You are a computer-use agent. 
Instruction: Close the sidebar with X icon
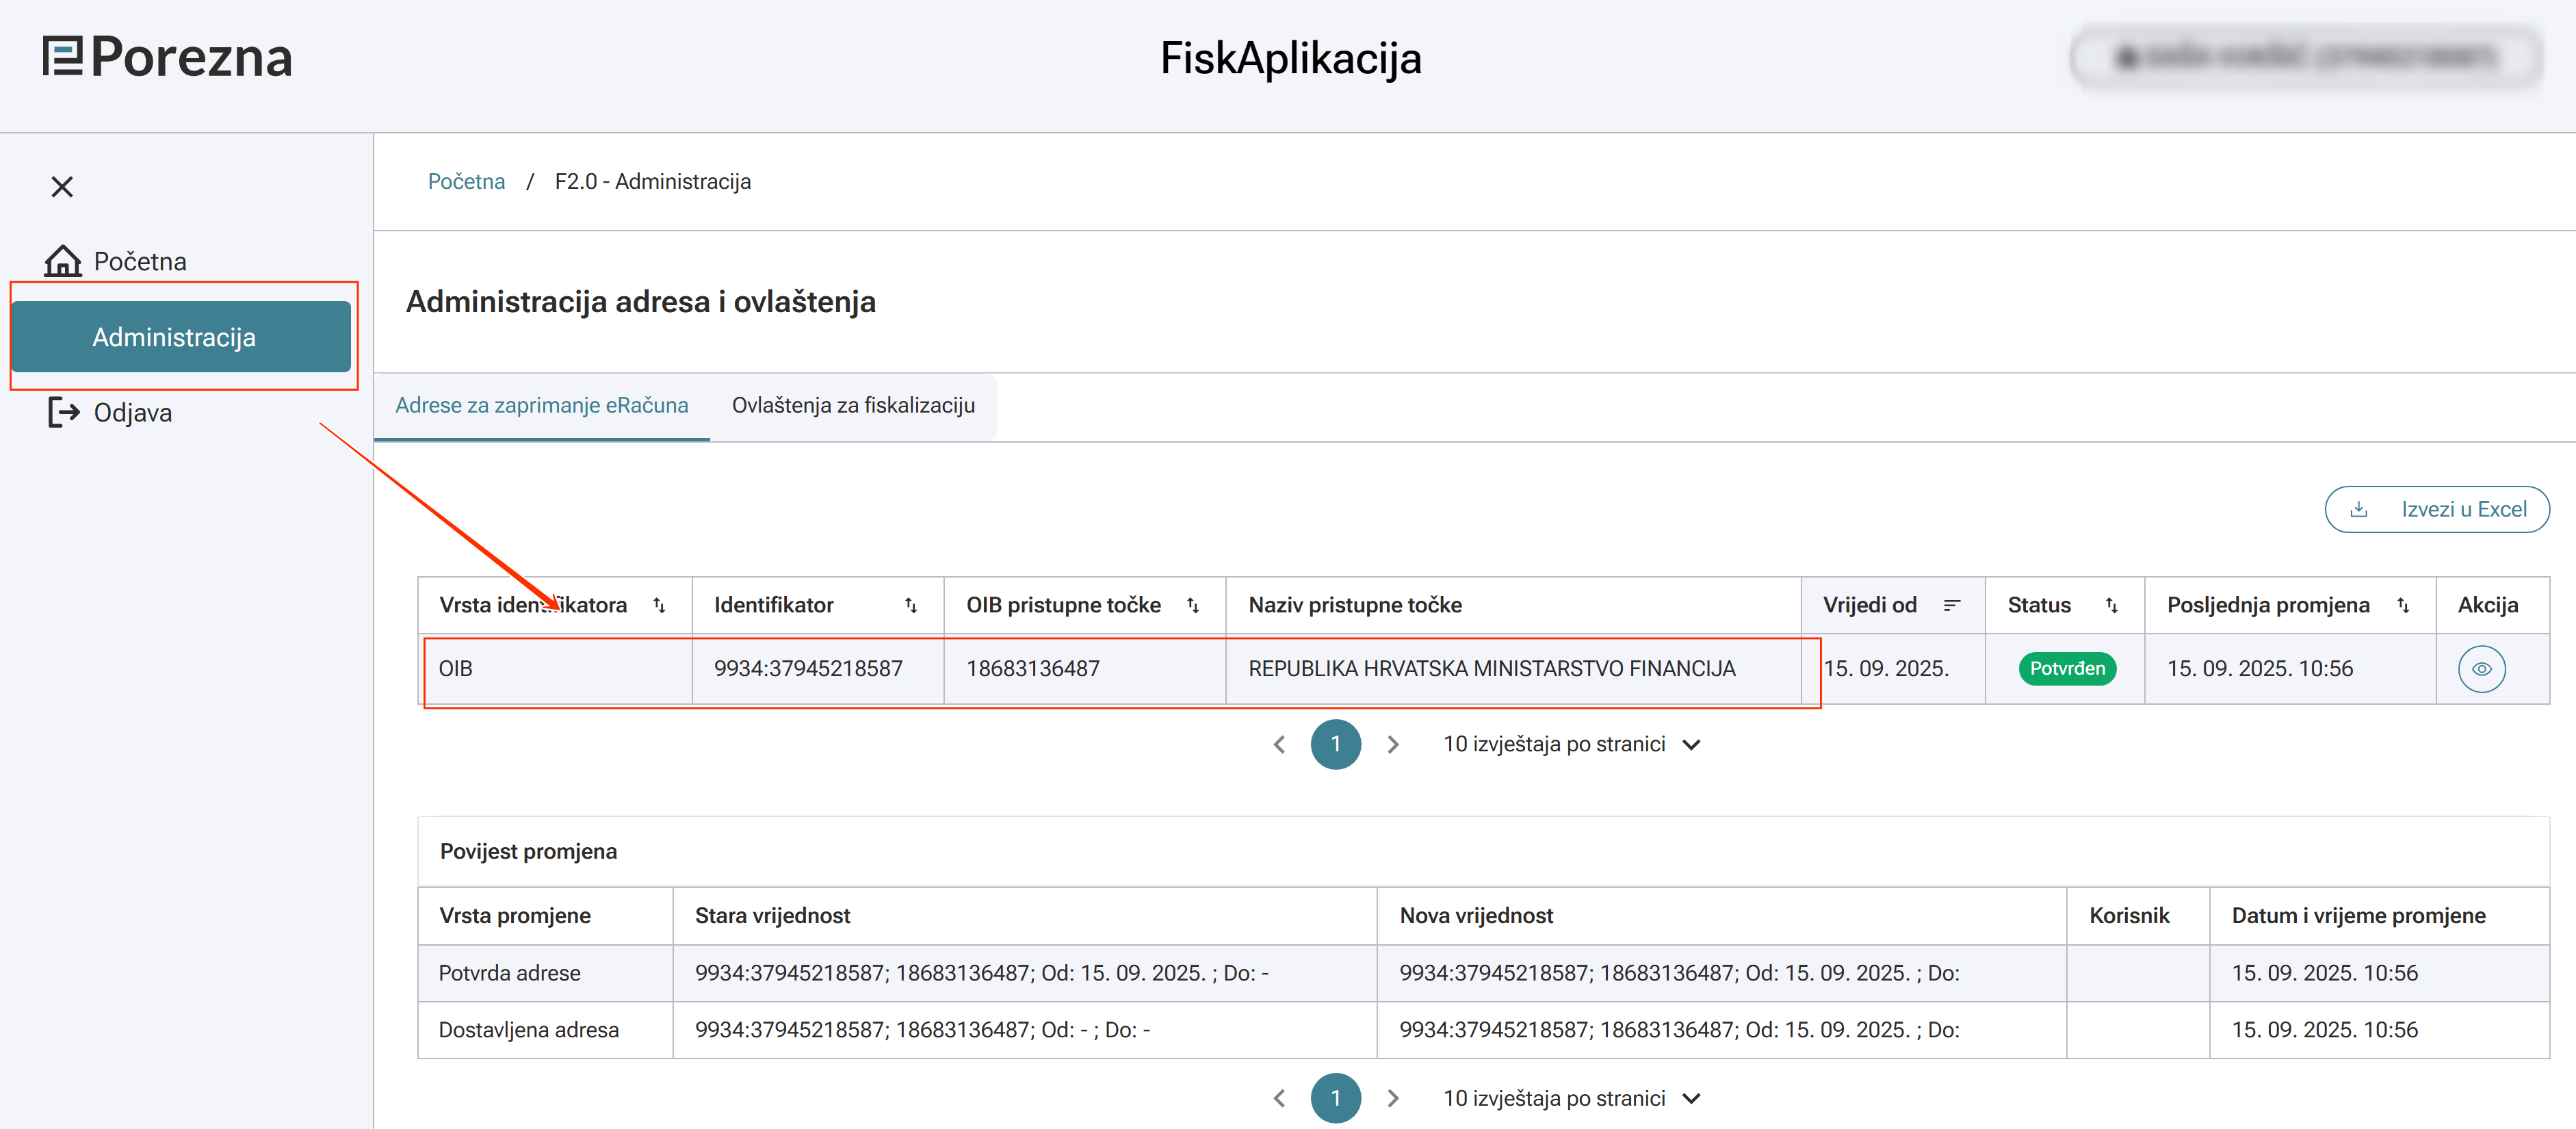62,187
